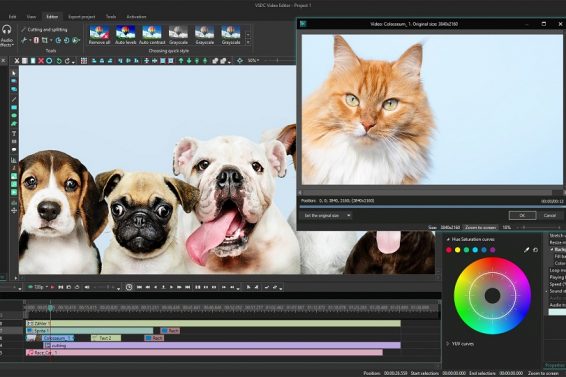This screenshot has height=377, width=566.
Task: Toggle the grid display icon
Action: 84,61
